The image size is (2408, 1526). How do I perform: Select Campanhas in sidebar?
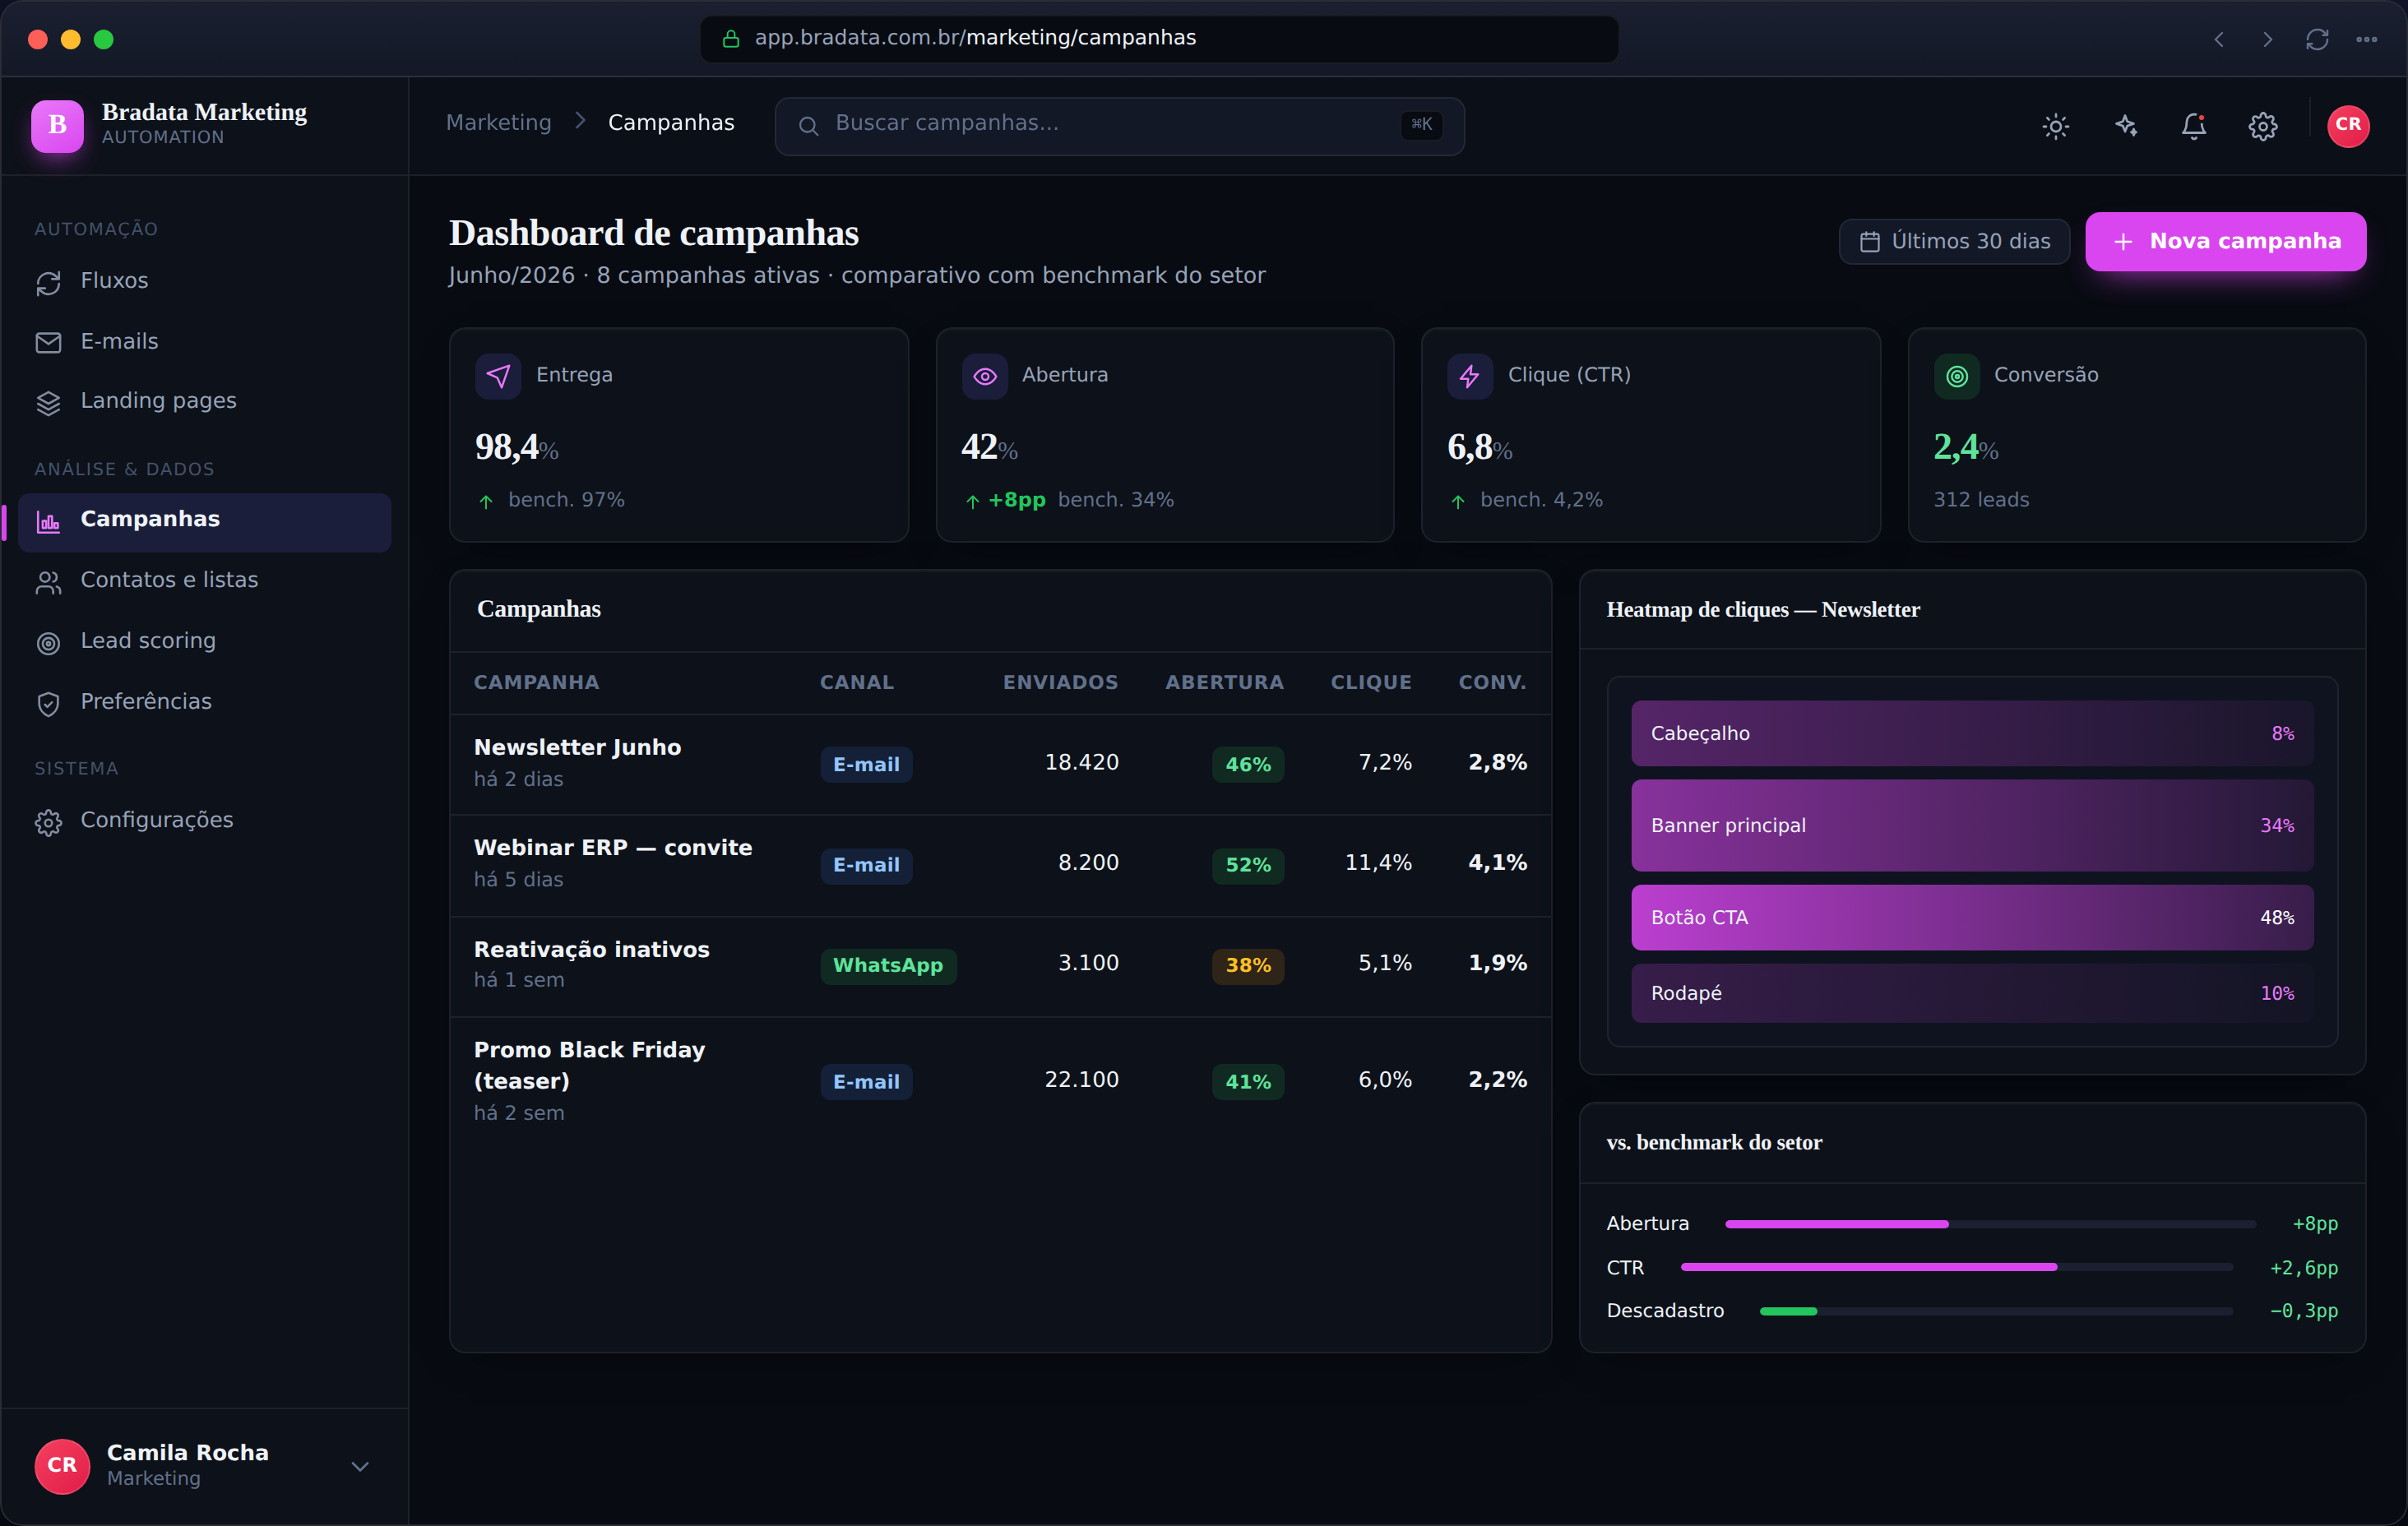(204, 522)
